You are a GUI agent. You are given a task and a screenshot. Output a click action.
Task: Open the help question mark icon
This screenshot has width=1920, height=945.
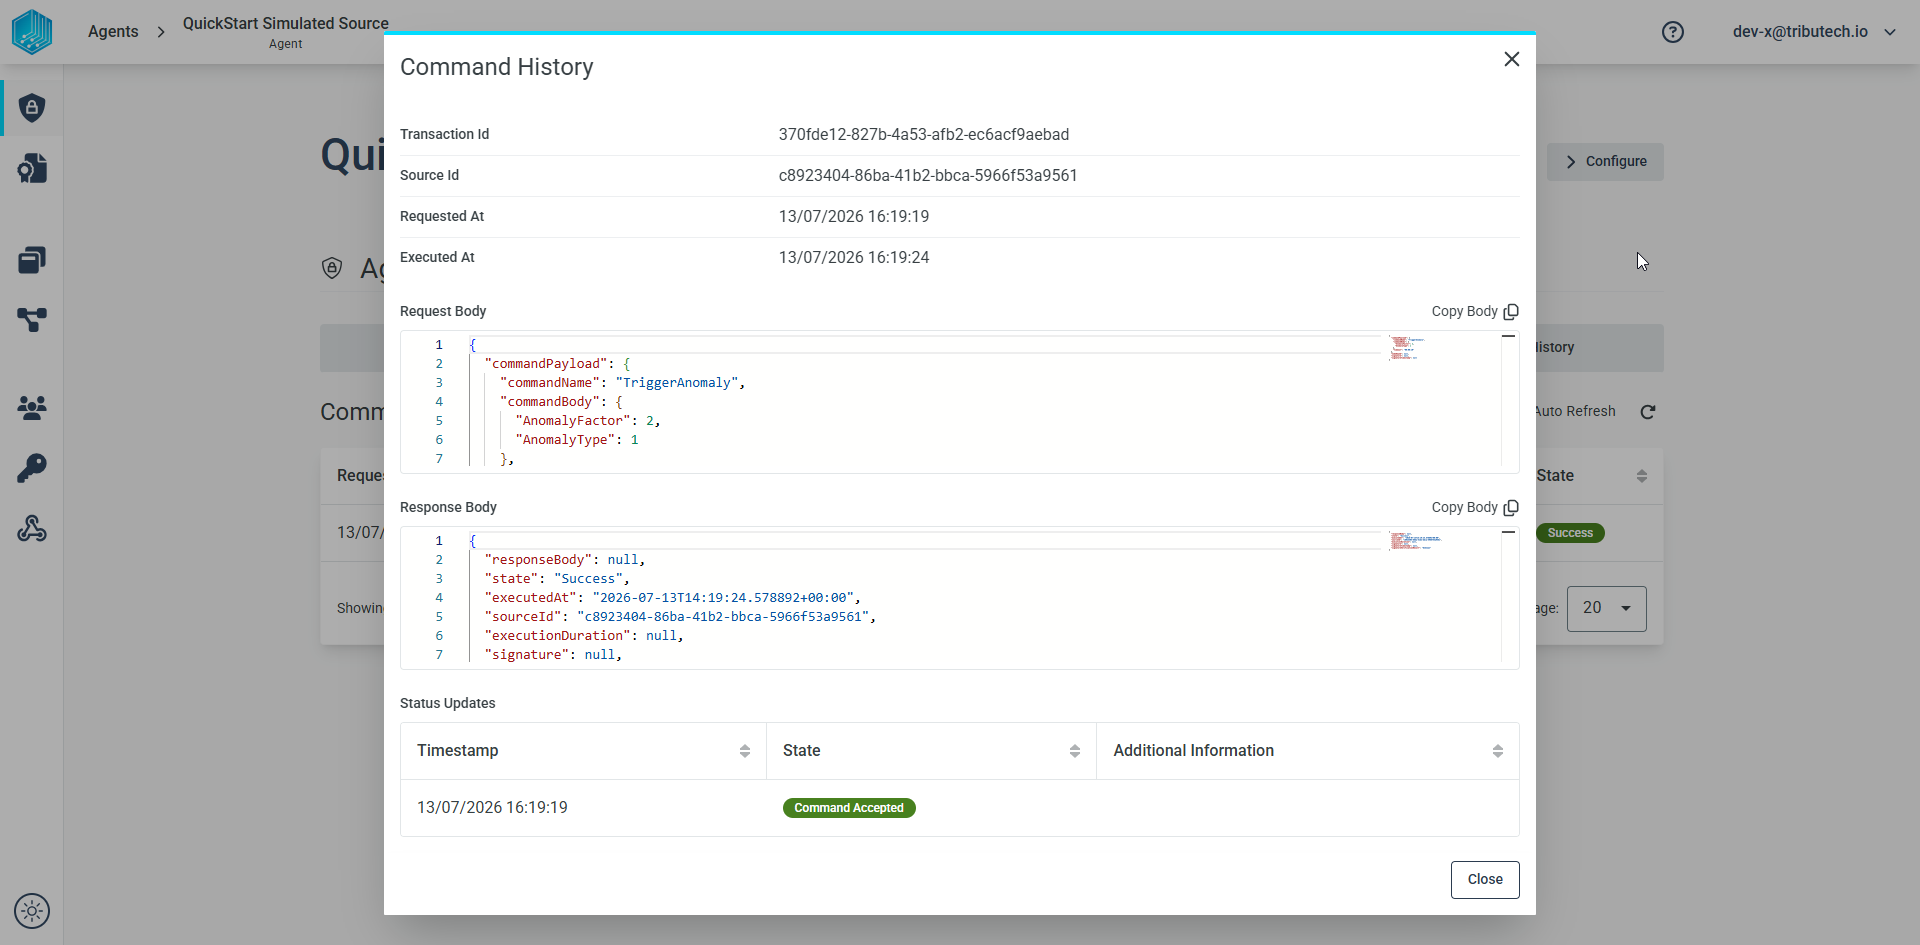click(x=1673, y=32)
